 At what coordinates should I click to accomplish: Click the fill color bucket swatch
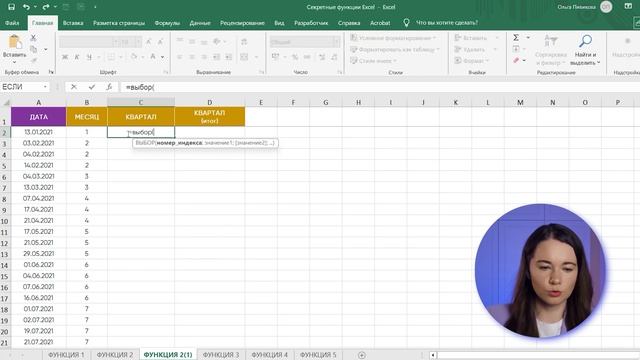coord(133,57)
